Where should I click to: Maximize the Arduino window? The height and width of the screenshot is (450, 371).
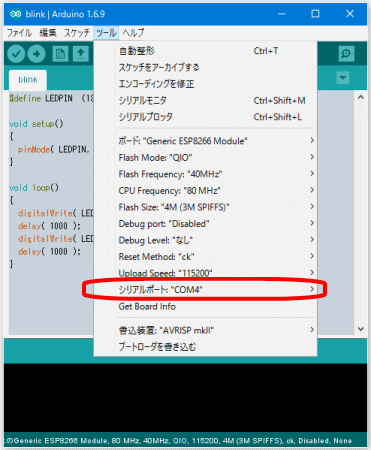point(315,14)
